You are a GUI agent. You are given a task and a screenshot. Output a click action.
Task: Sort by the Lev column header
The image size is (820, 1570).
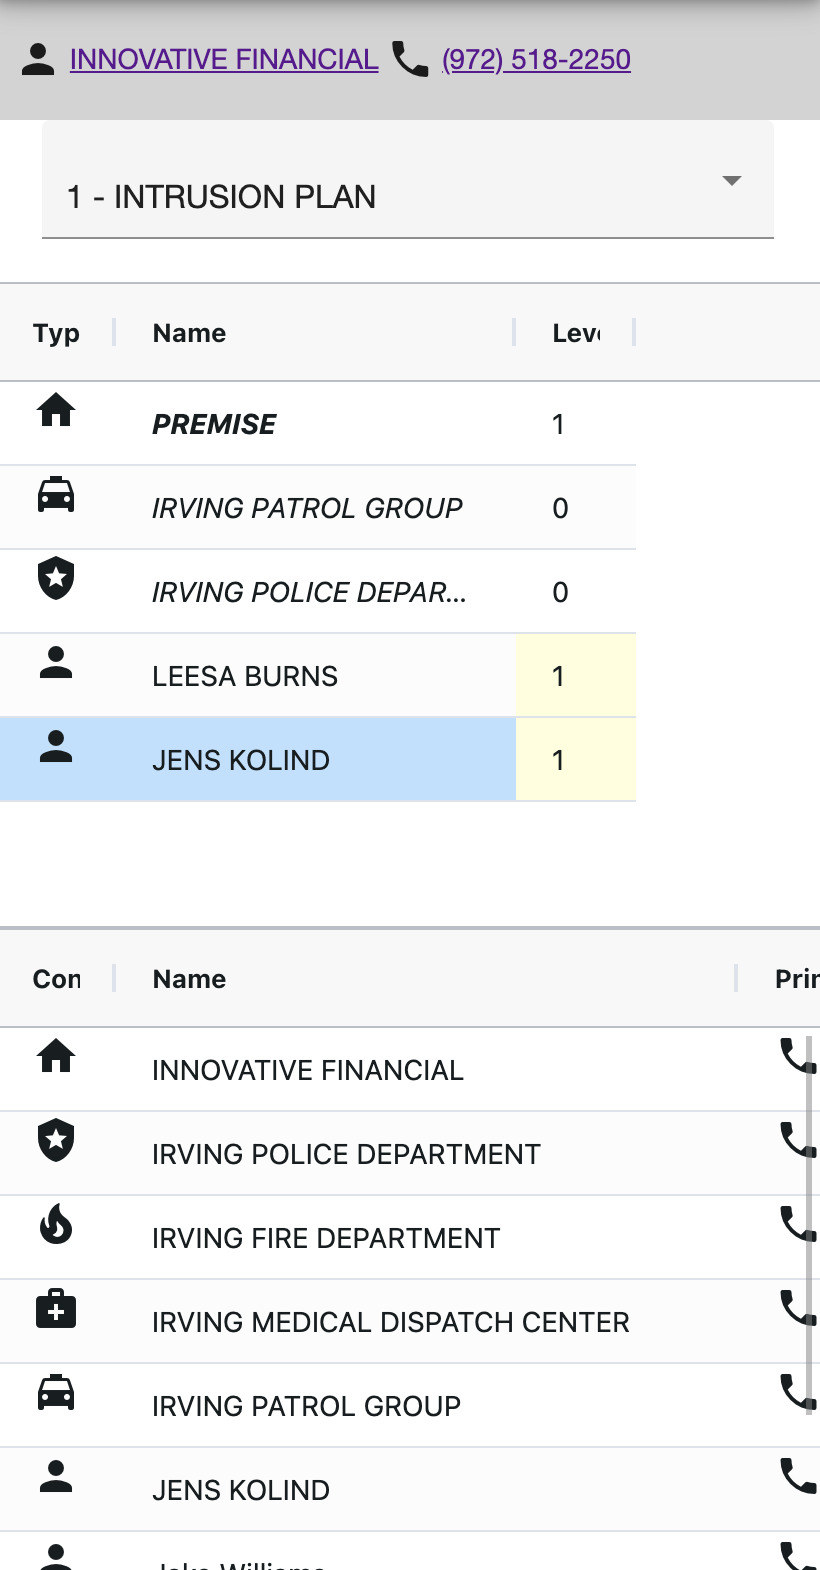(x=576, y=333)
